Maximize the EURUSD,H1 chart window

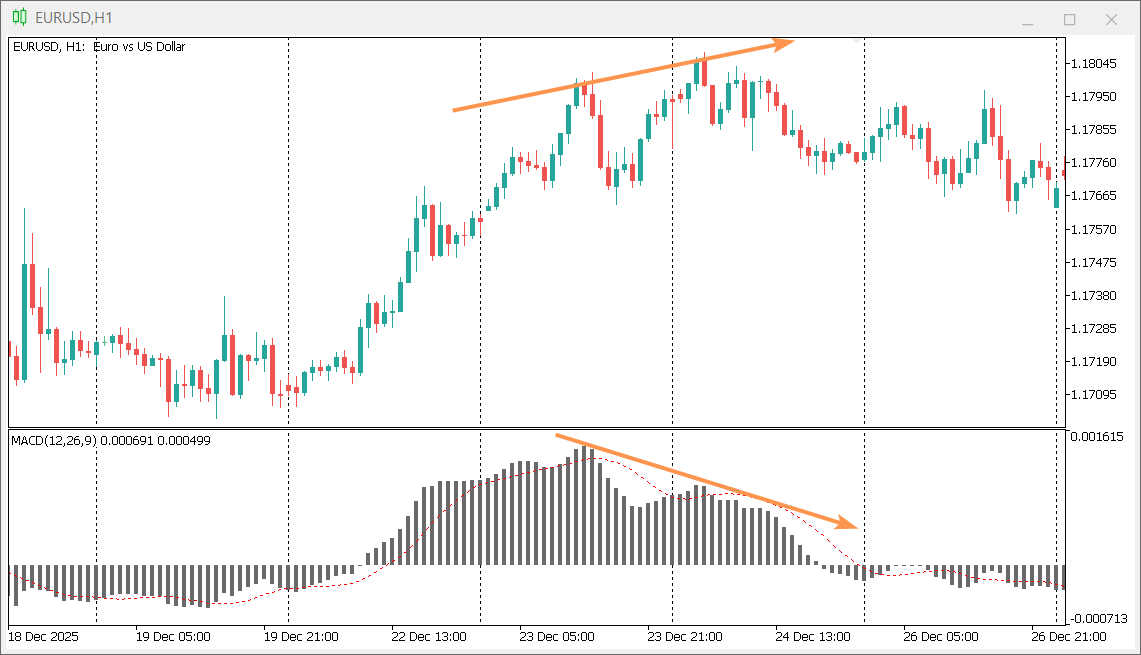pos(1069,19)
